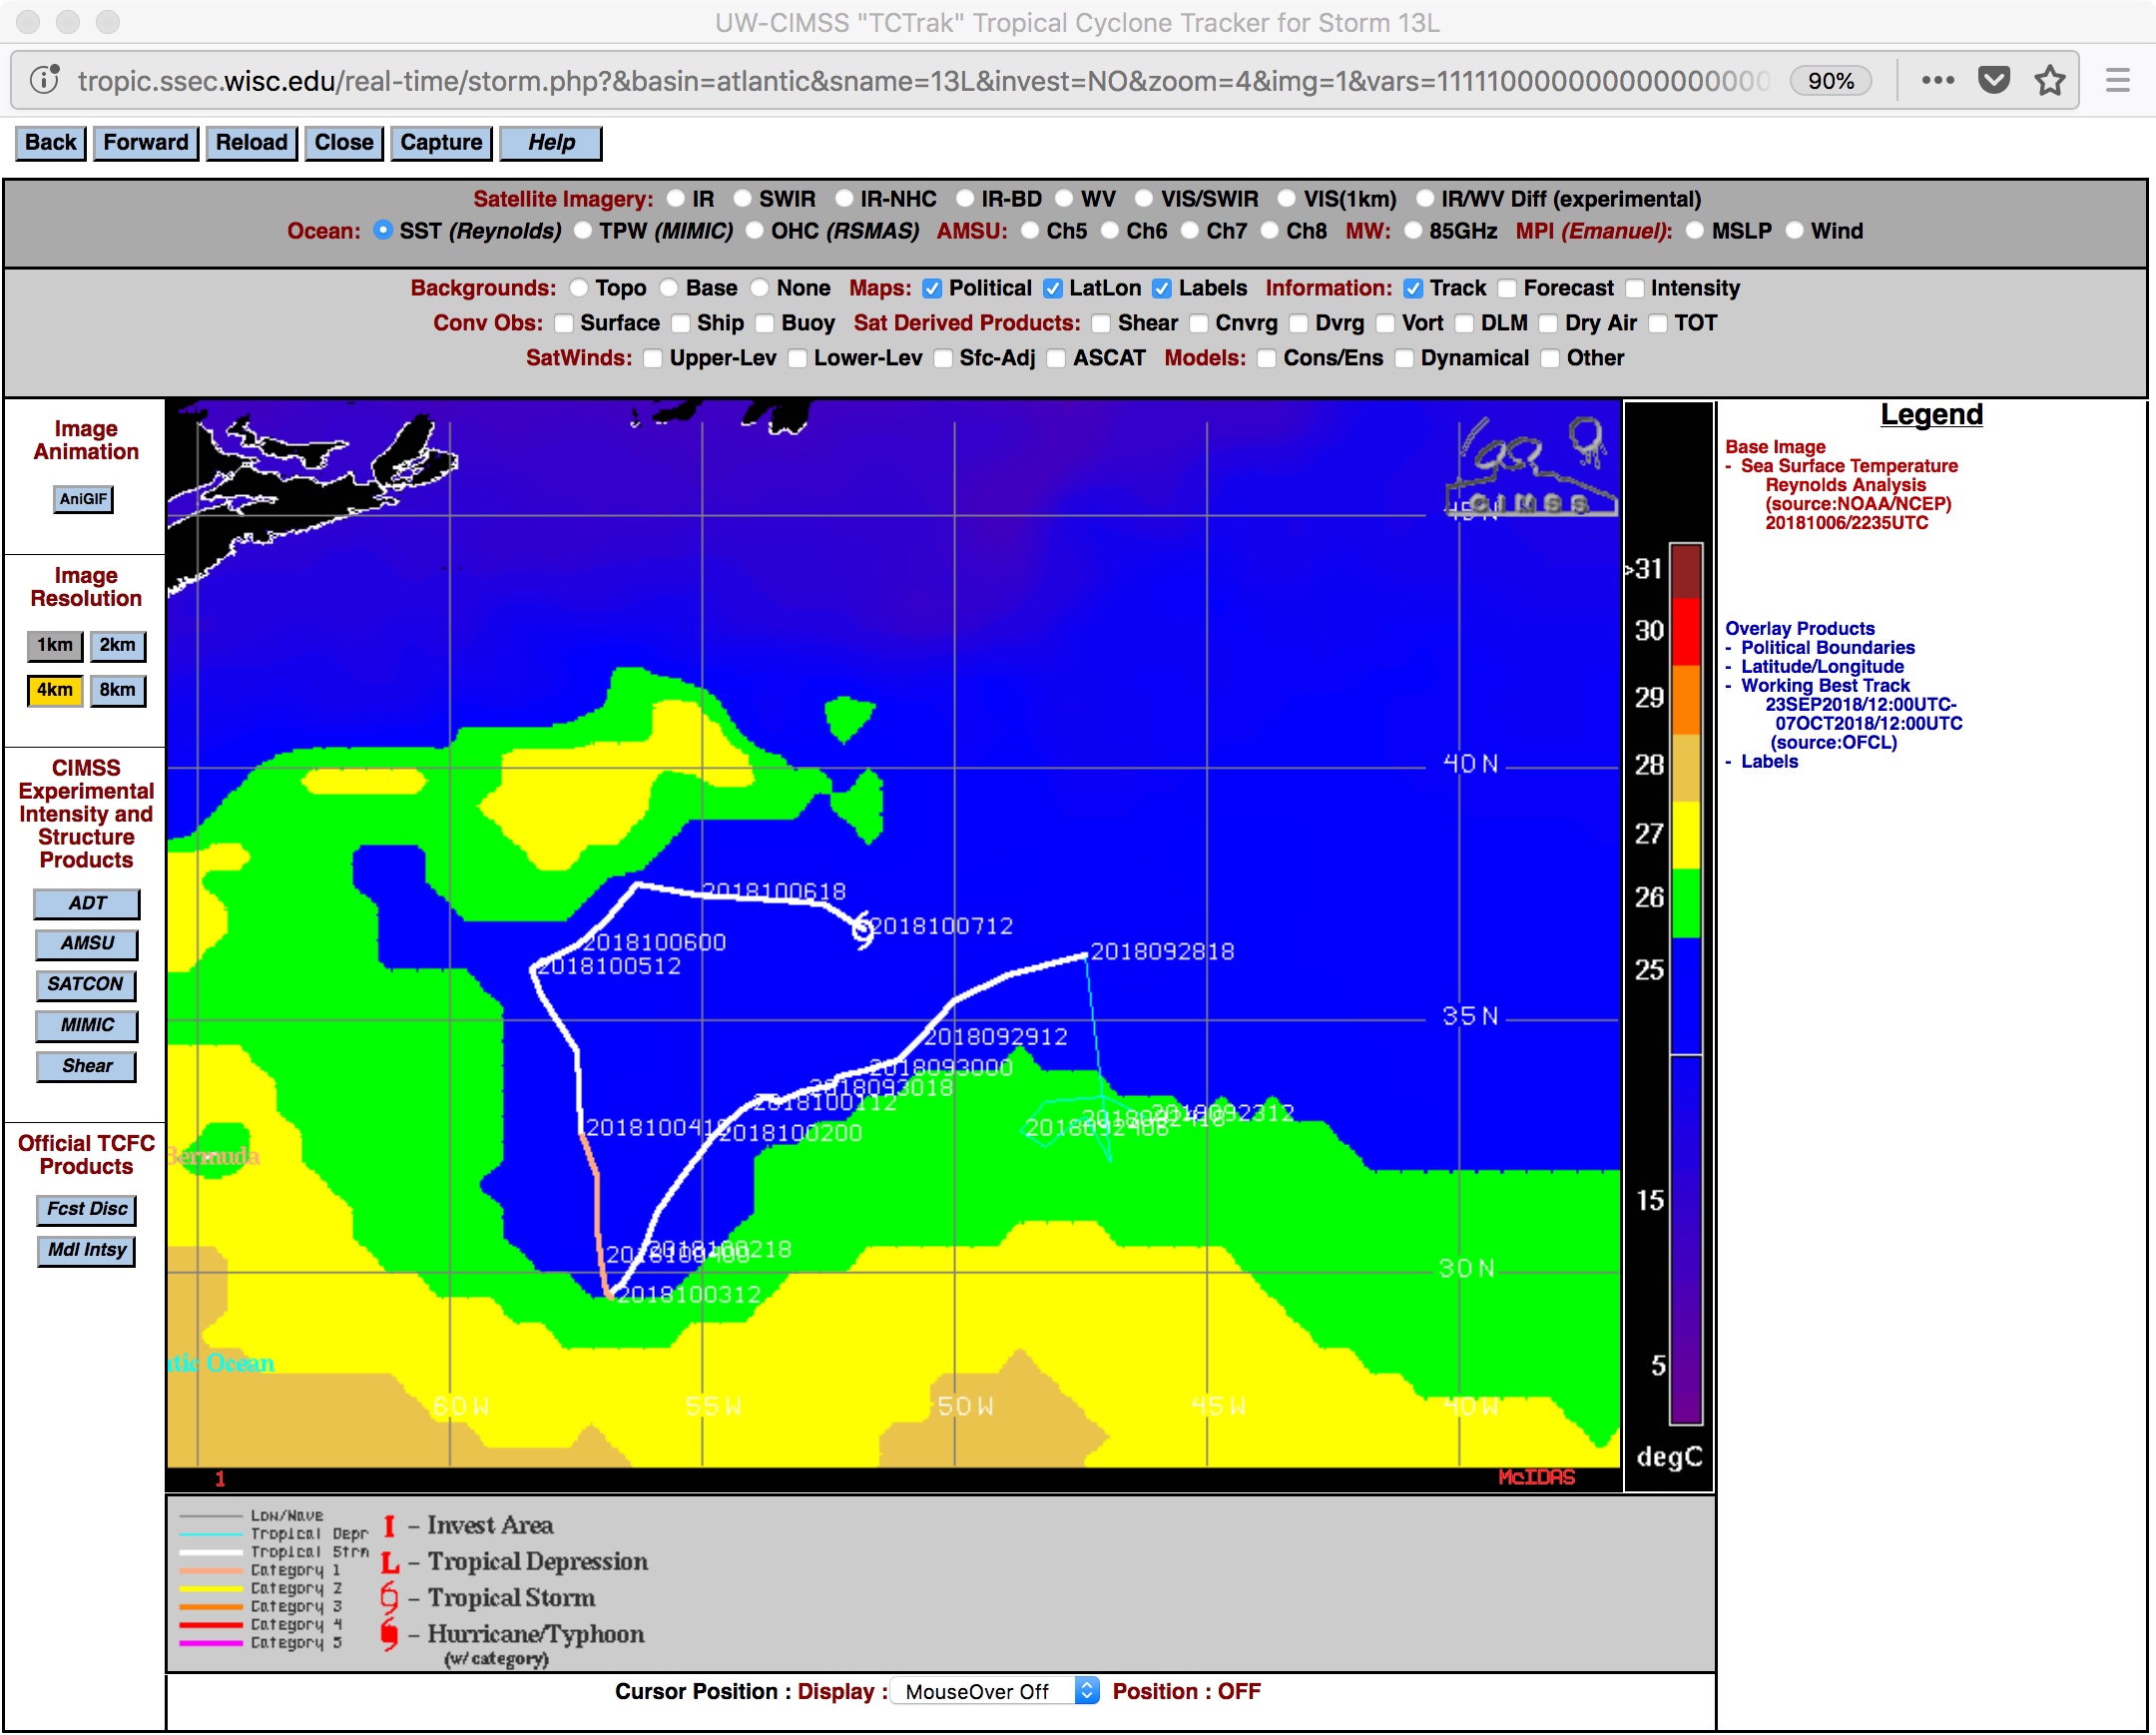The height and width of the screenshot is (1735, 2156).
Task: Open the page actions three-dots menu
Action: click(x=1937, y=80)
